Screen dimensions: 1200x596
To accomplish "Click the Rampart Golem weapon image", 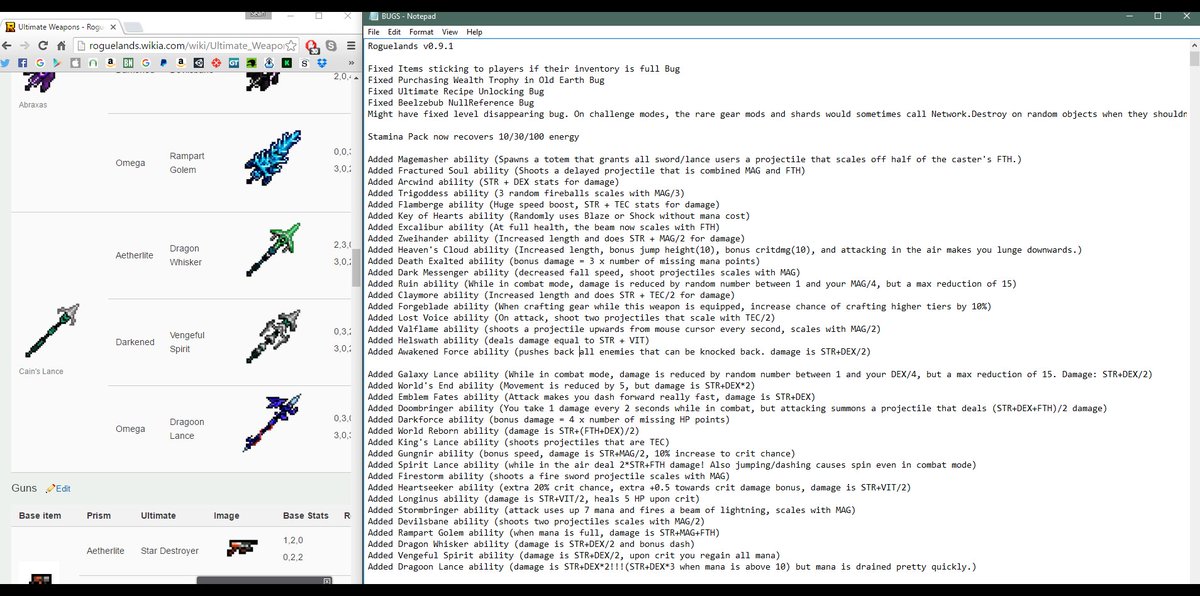I will [x=271, y=157].
